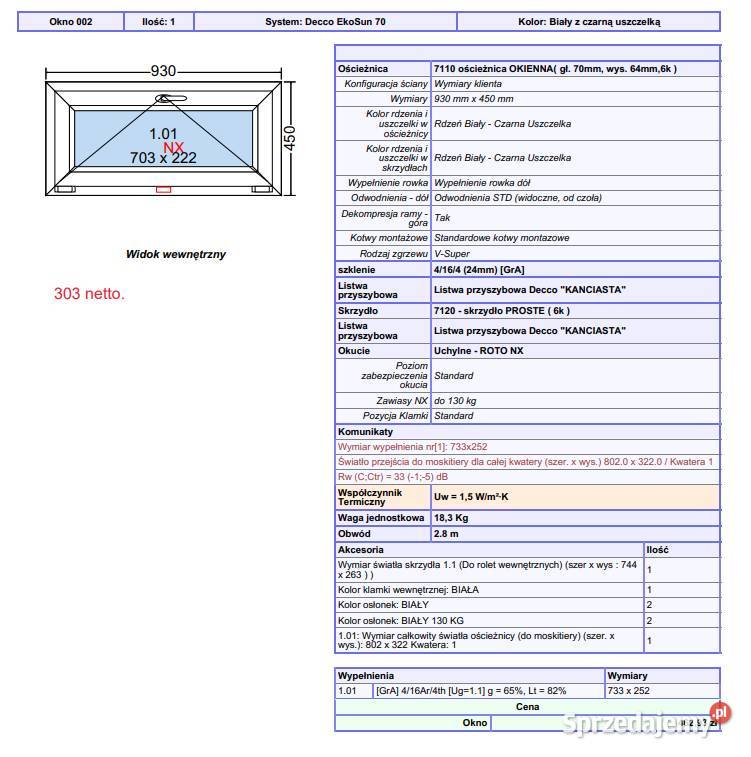Click the '2.8 m' Obwód value
Viewport: 751px width, 757px height.
[446, 534]
